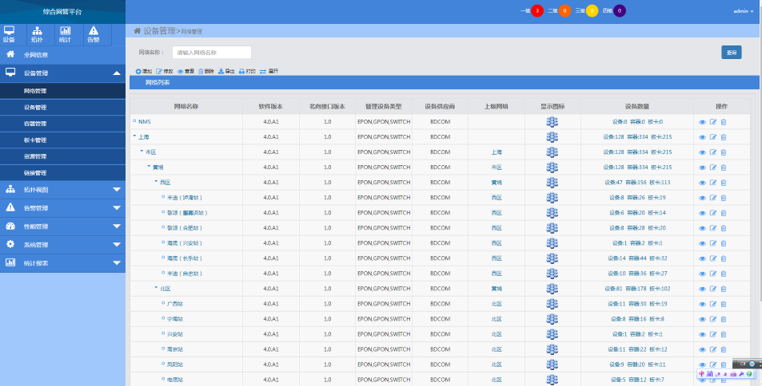This screenshot has height=386, width=762.
Task: Select the 板卡管理 submenu item
Action: pos(63,140)
